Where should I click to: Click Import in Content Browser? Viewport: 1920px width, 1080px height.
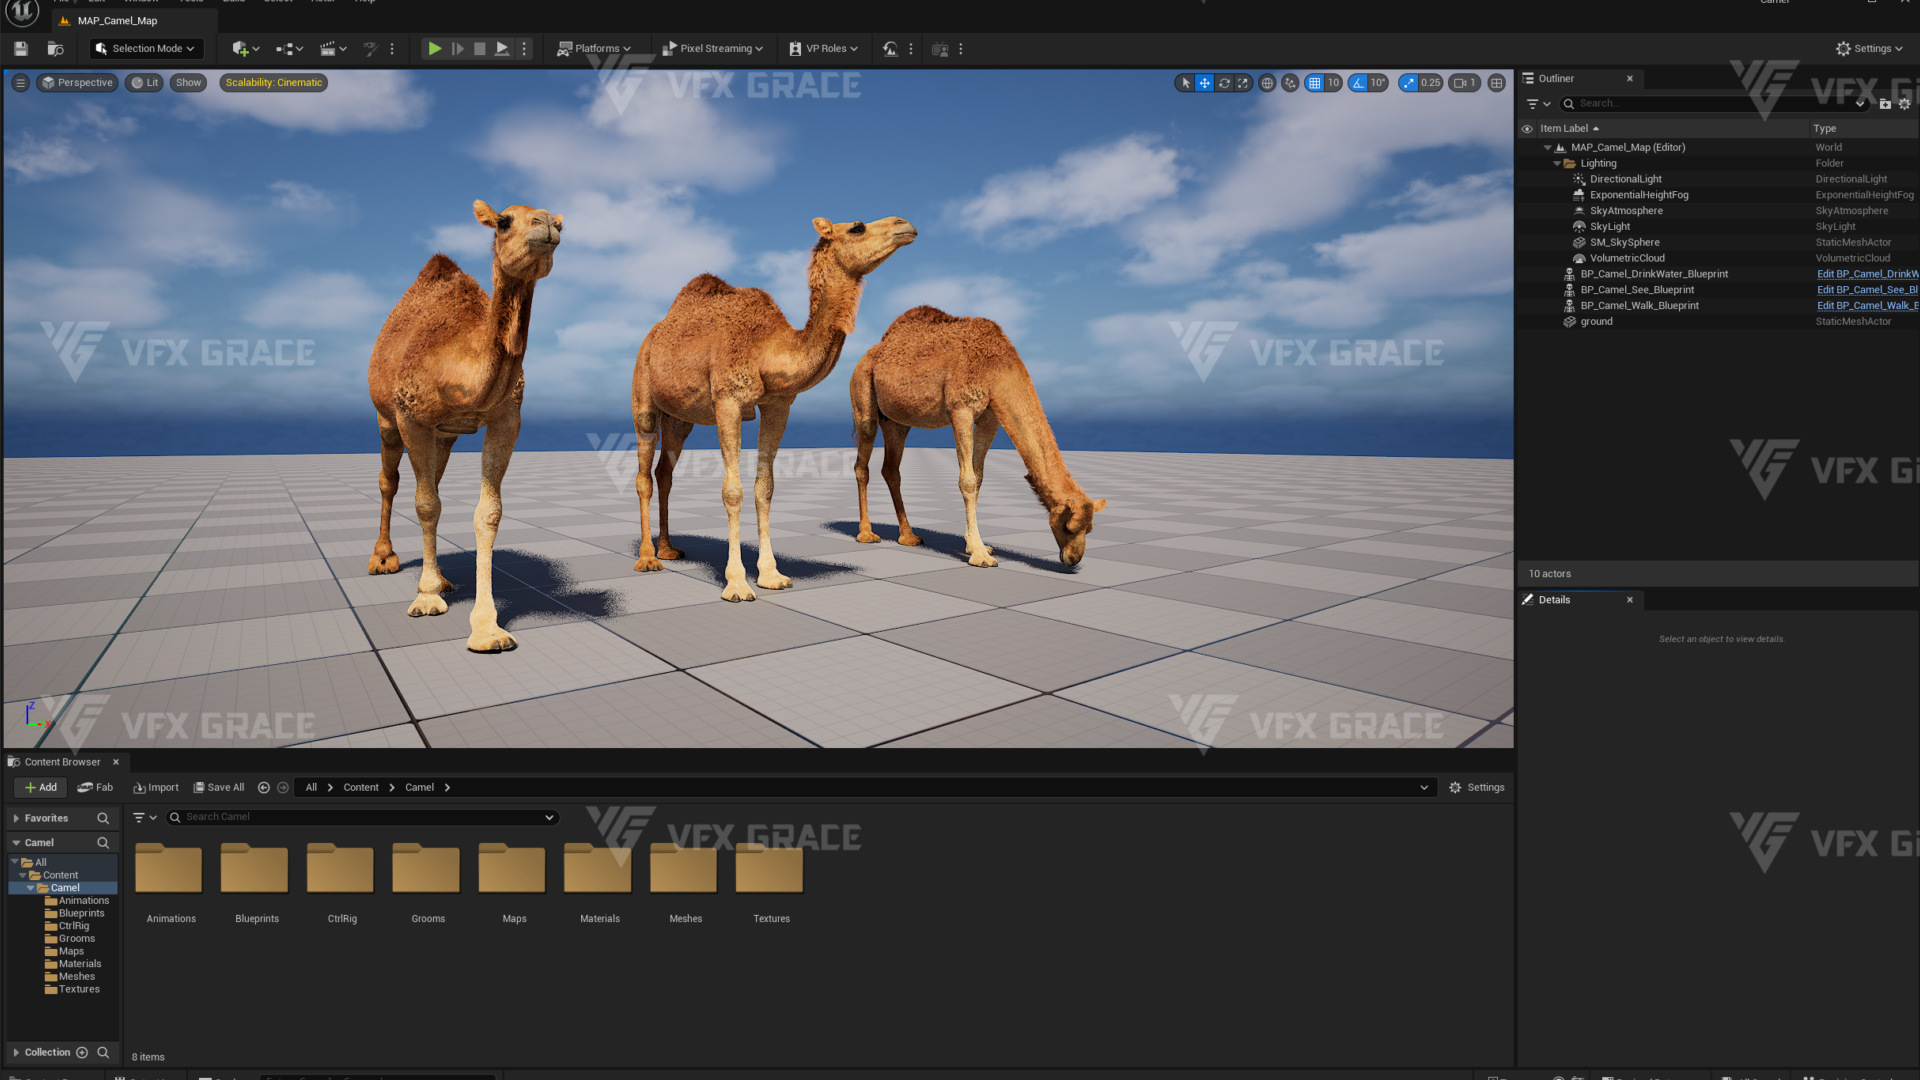click(156, 788)
